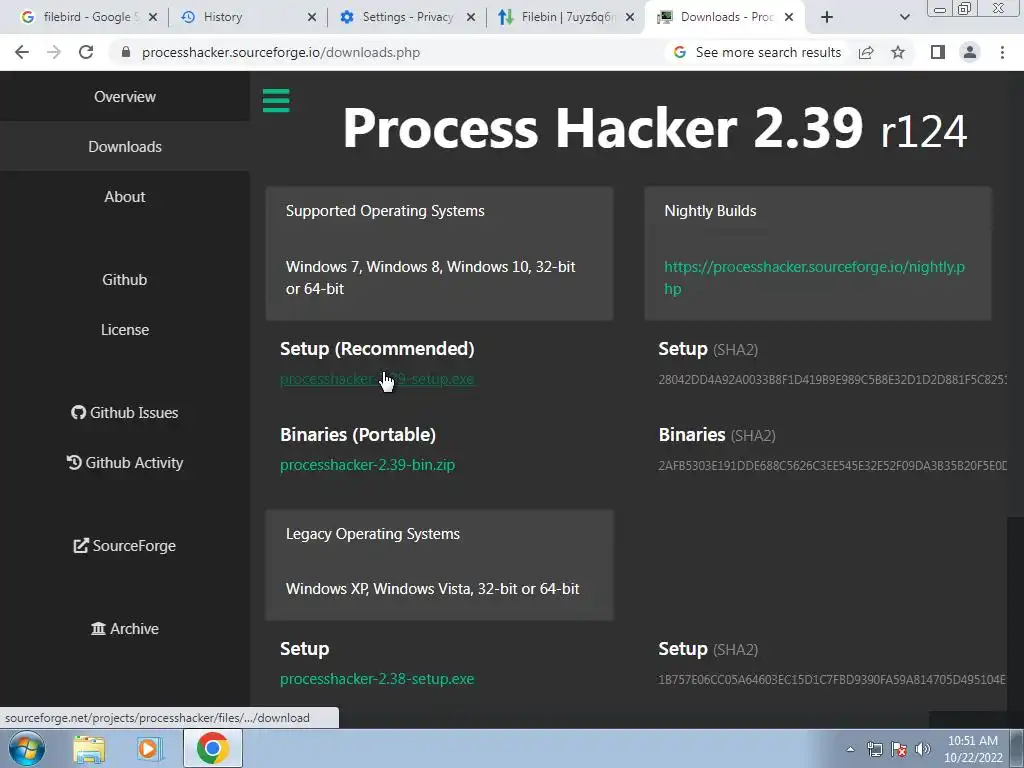Bookmark this page with the star icon

tap(898, 52)
